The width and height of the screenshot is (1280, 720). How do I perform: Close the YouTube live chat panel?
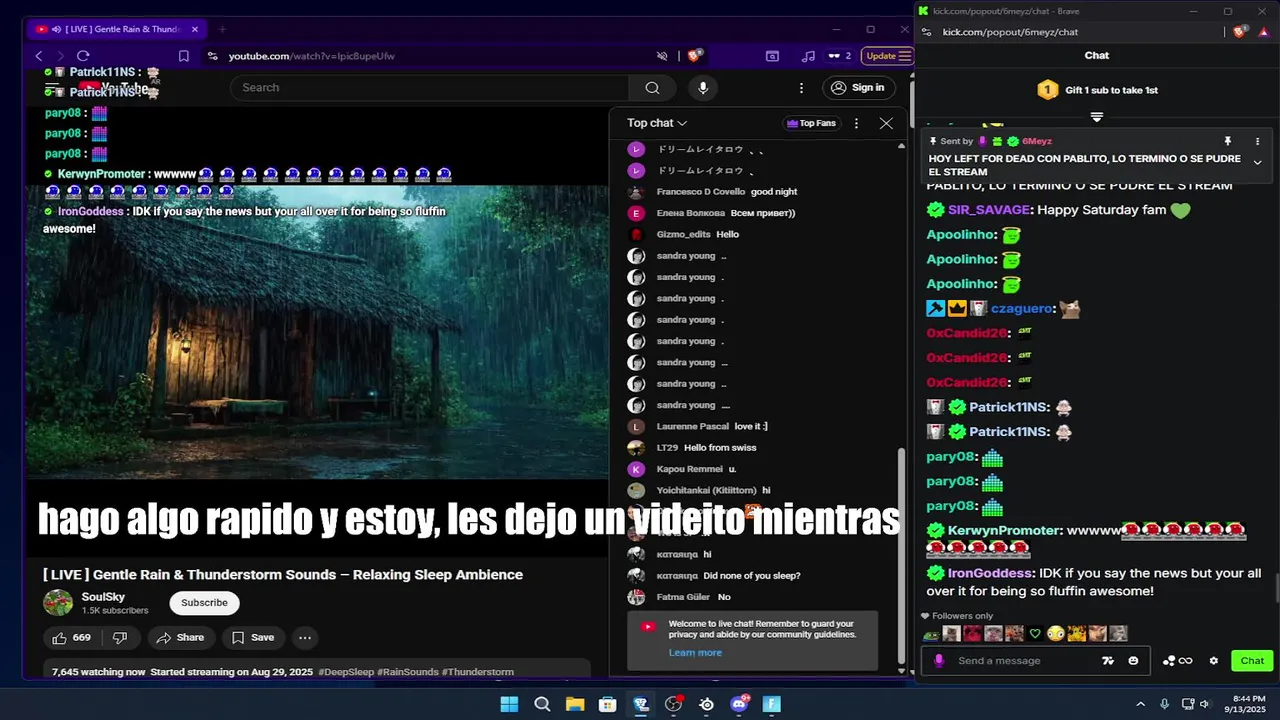click(886, 123)
